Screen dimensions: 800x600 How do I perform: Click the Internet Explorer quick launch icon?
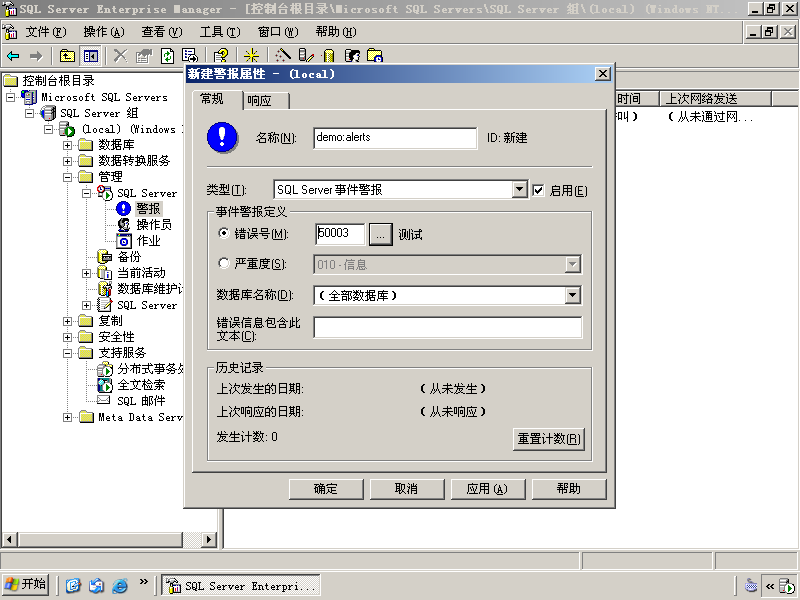tap(120, 586)
